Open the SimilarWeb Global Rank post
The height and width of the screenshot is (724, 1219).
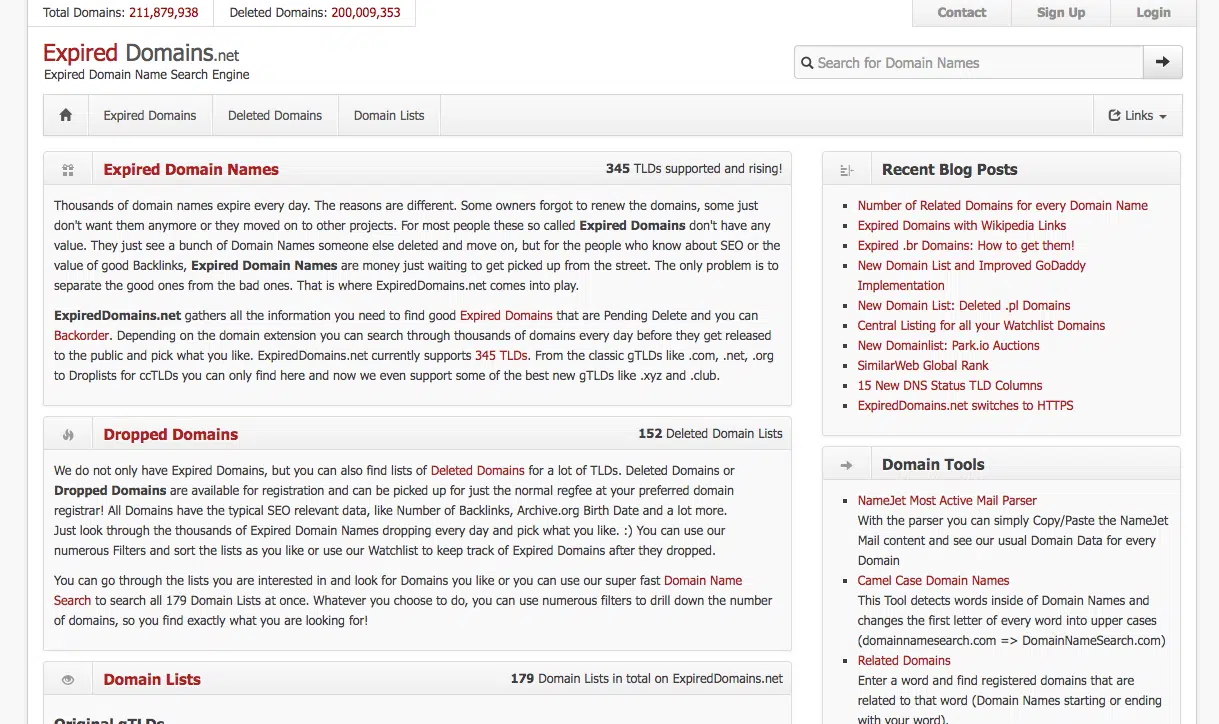pyautogui.click(x=923, y=365)
